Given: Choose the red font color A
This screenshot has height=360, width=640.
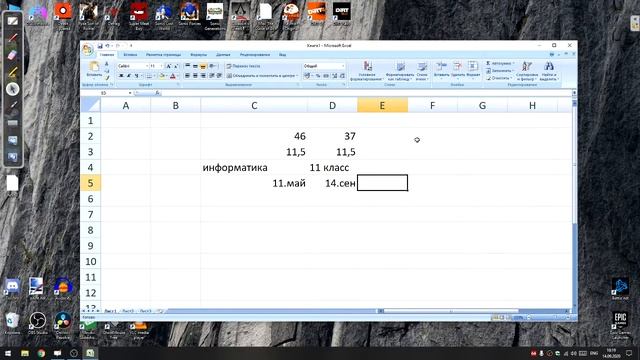Looking at the screenshot, I should tap(173, 76).
